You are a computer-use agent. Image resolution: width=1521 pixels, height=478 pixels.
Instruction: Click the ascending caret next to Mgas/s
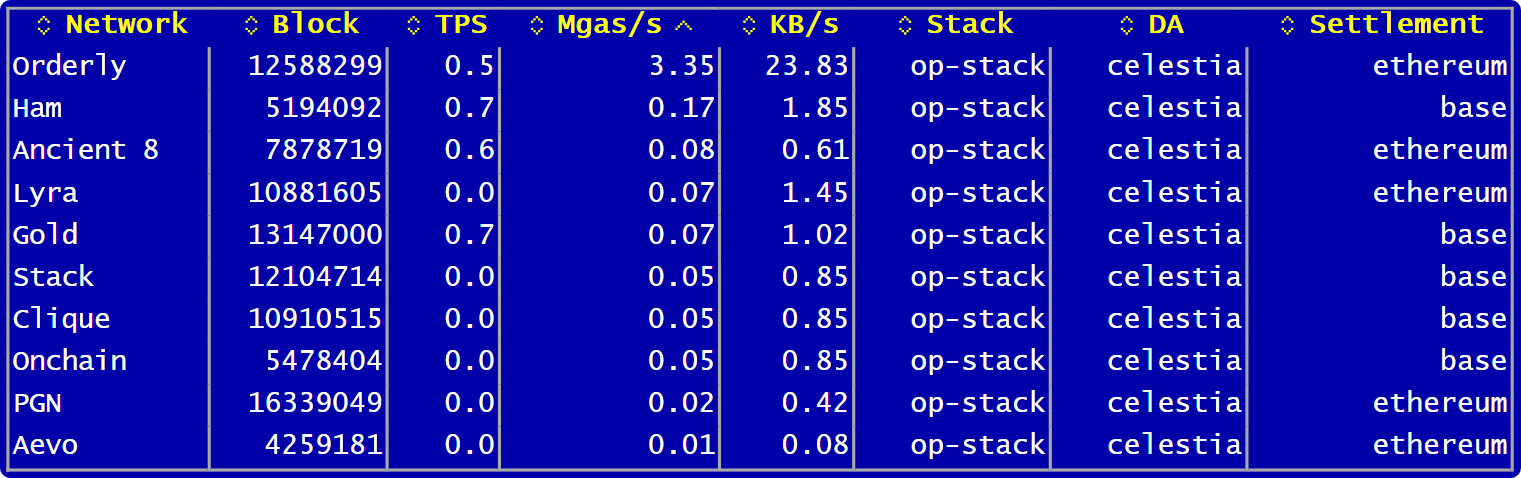(x=684, y=26)
